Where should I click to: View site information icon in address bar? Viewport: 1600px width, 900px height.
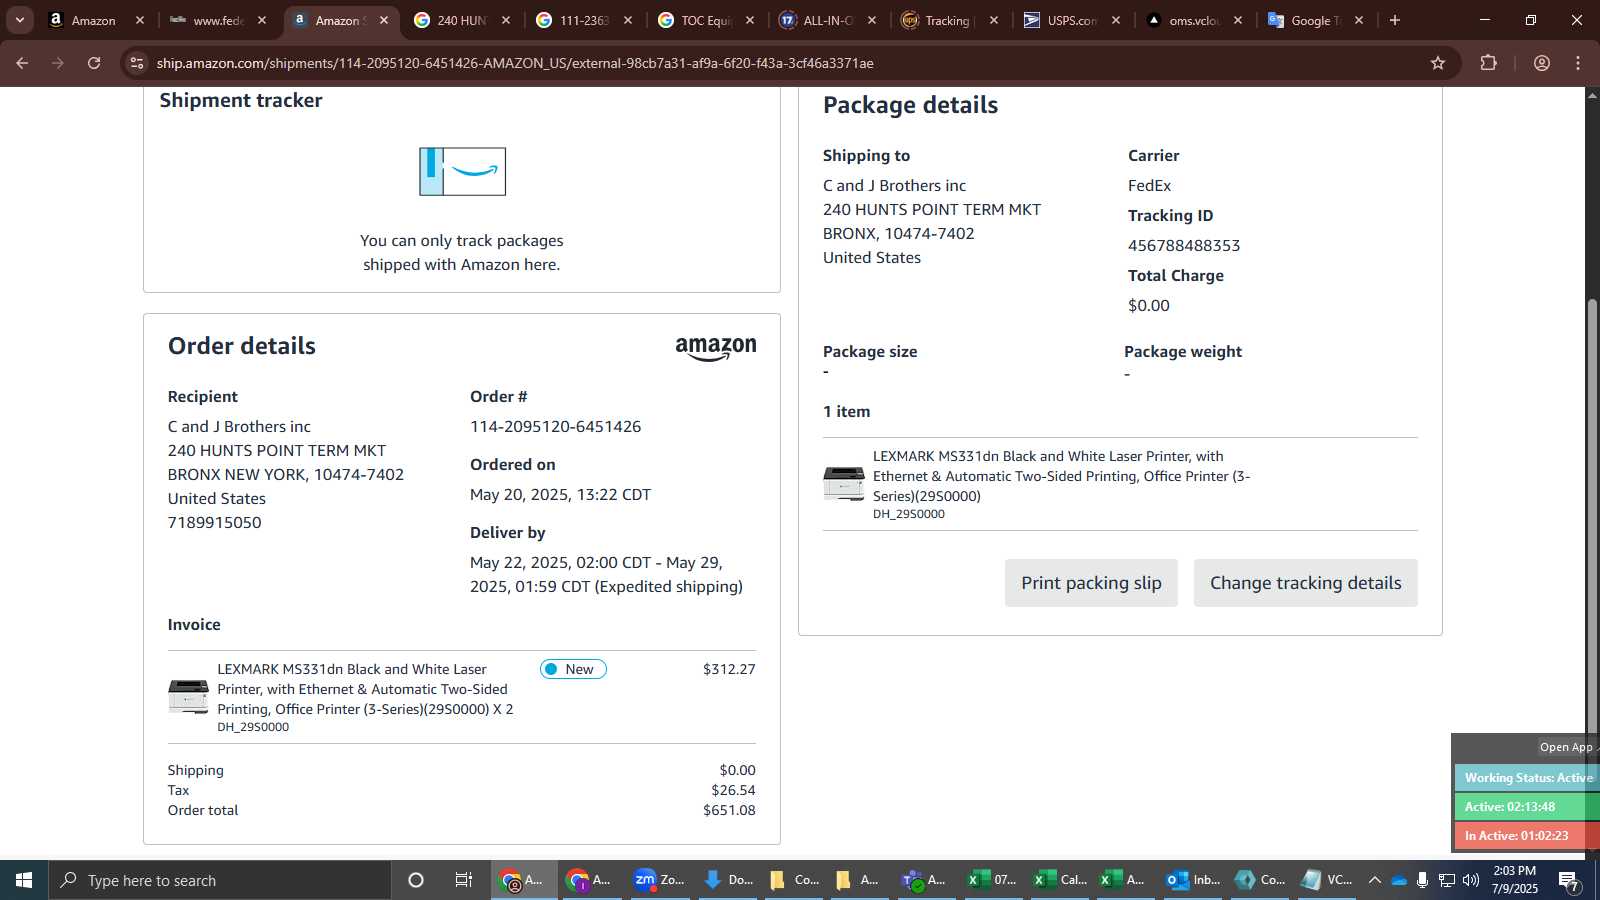[x=137, y=63]
